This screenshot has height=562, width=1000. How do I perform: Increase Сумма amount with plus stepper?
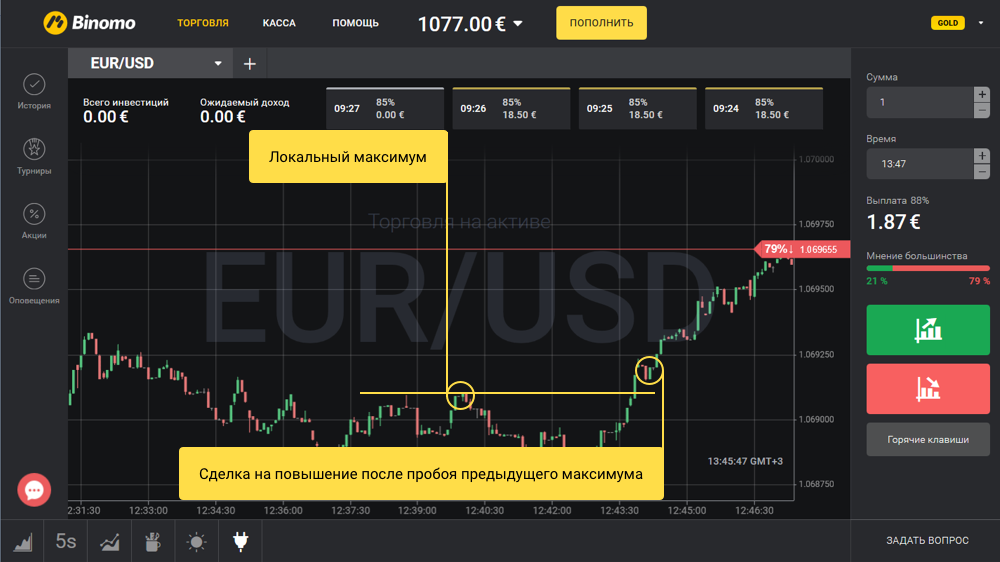click(x=981, y=94)
